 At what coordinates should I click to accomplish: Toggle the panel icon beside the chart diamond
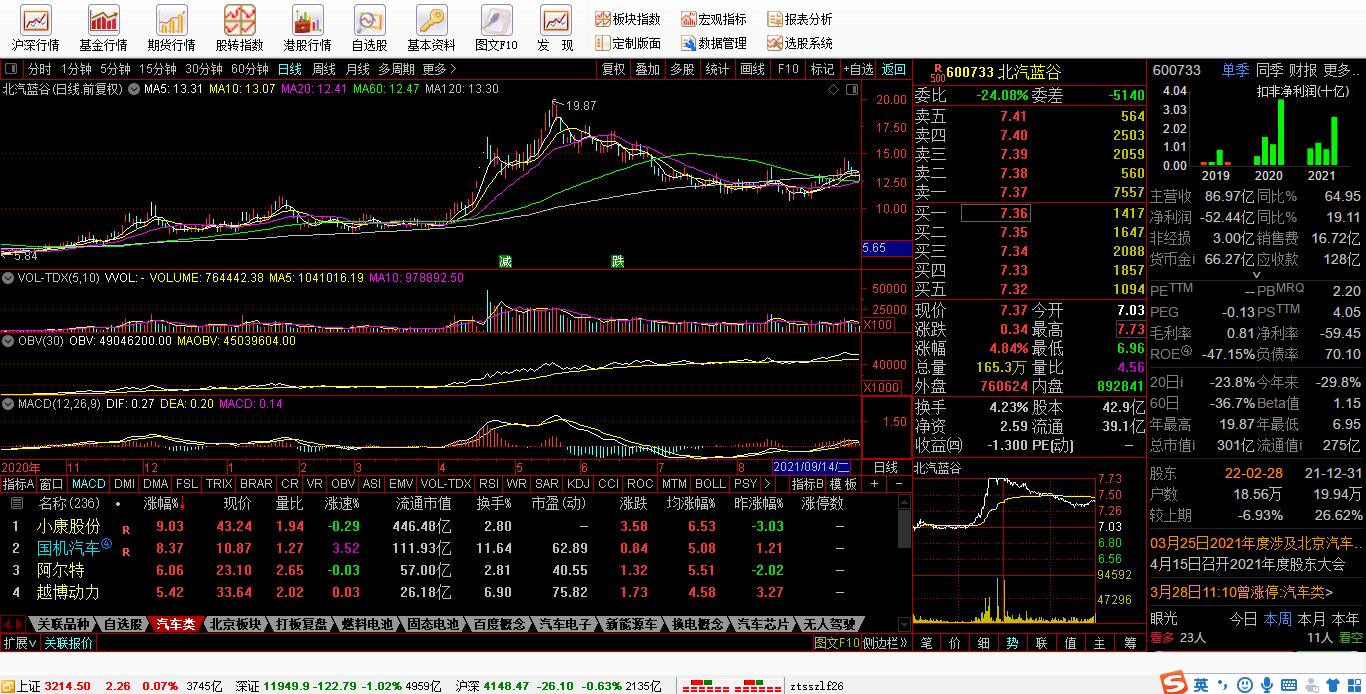coord(851,89)
